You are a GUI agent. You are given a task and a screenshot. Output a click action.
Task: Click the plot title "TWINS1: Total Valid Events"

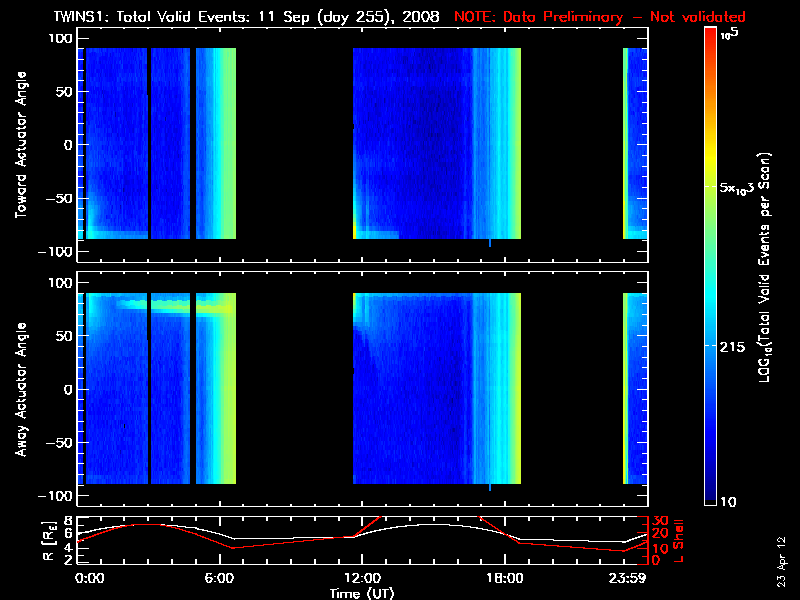152,17
